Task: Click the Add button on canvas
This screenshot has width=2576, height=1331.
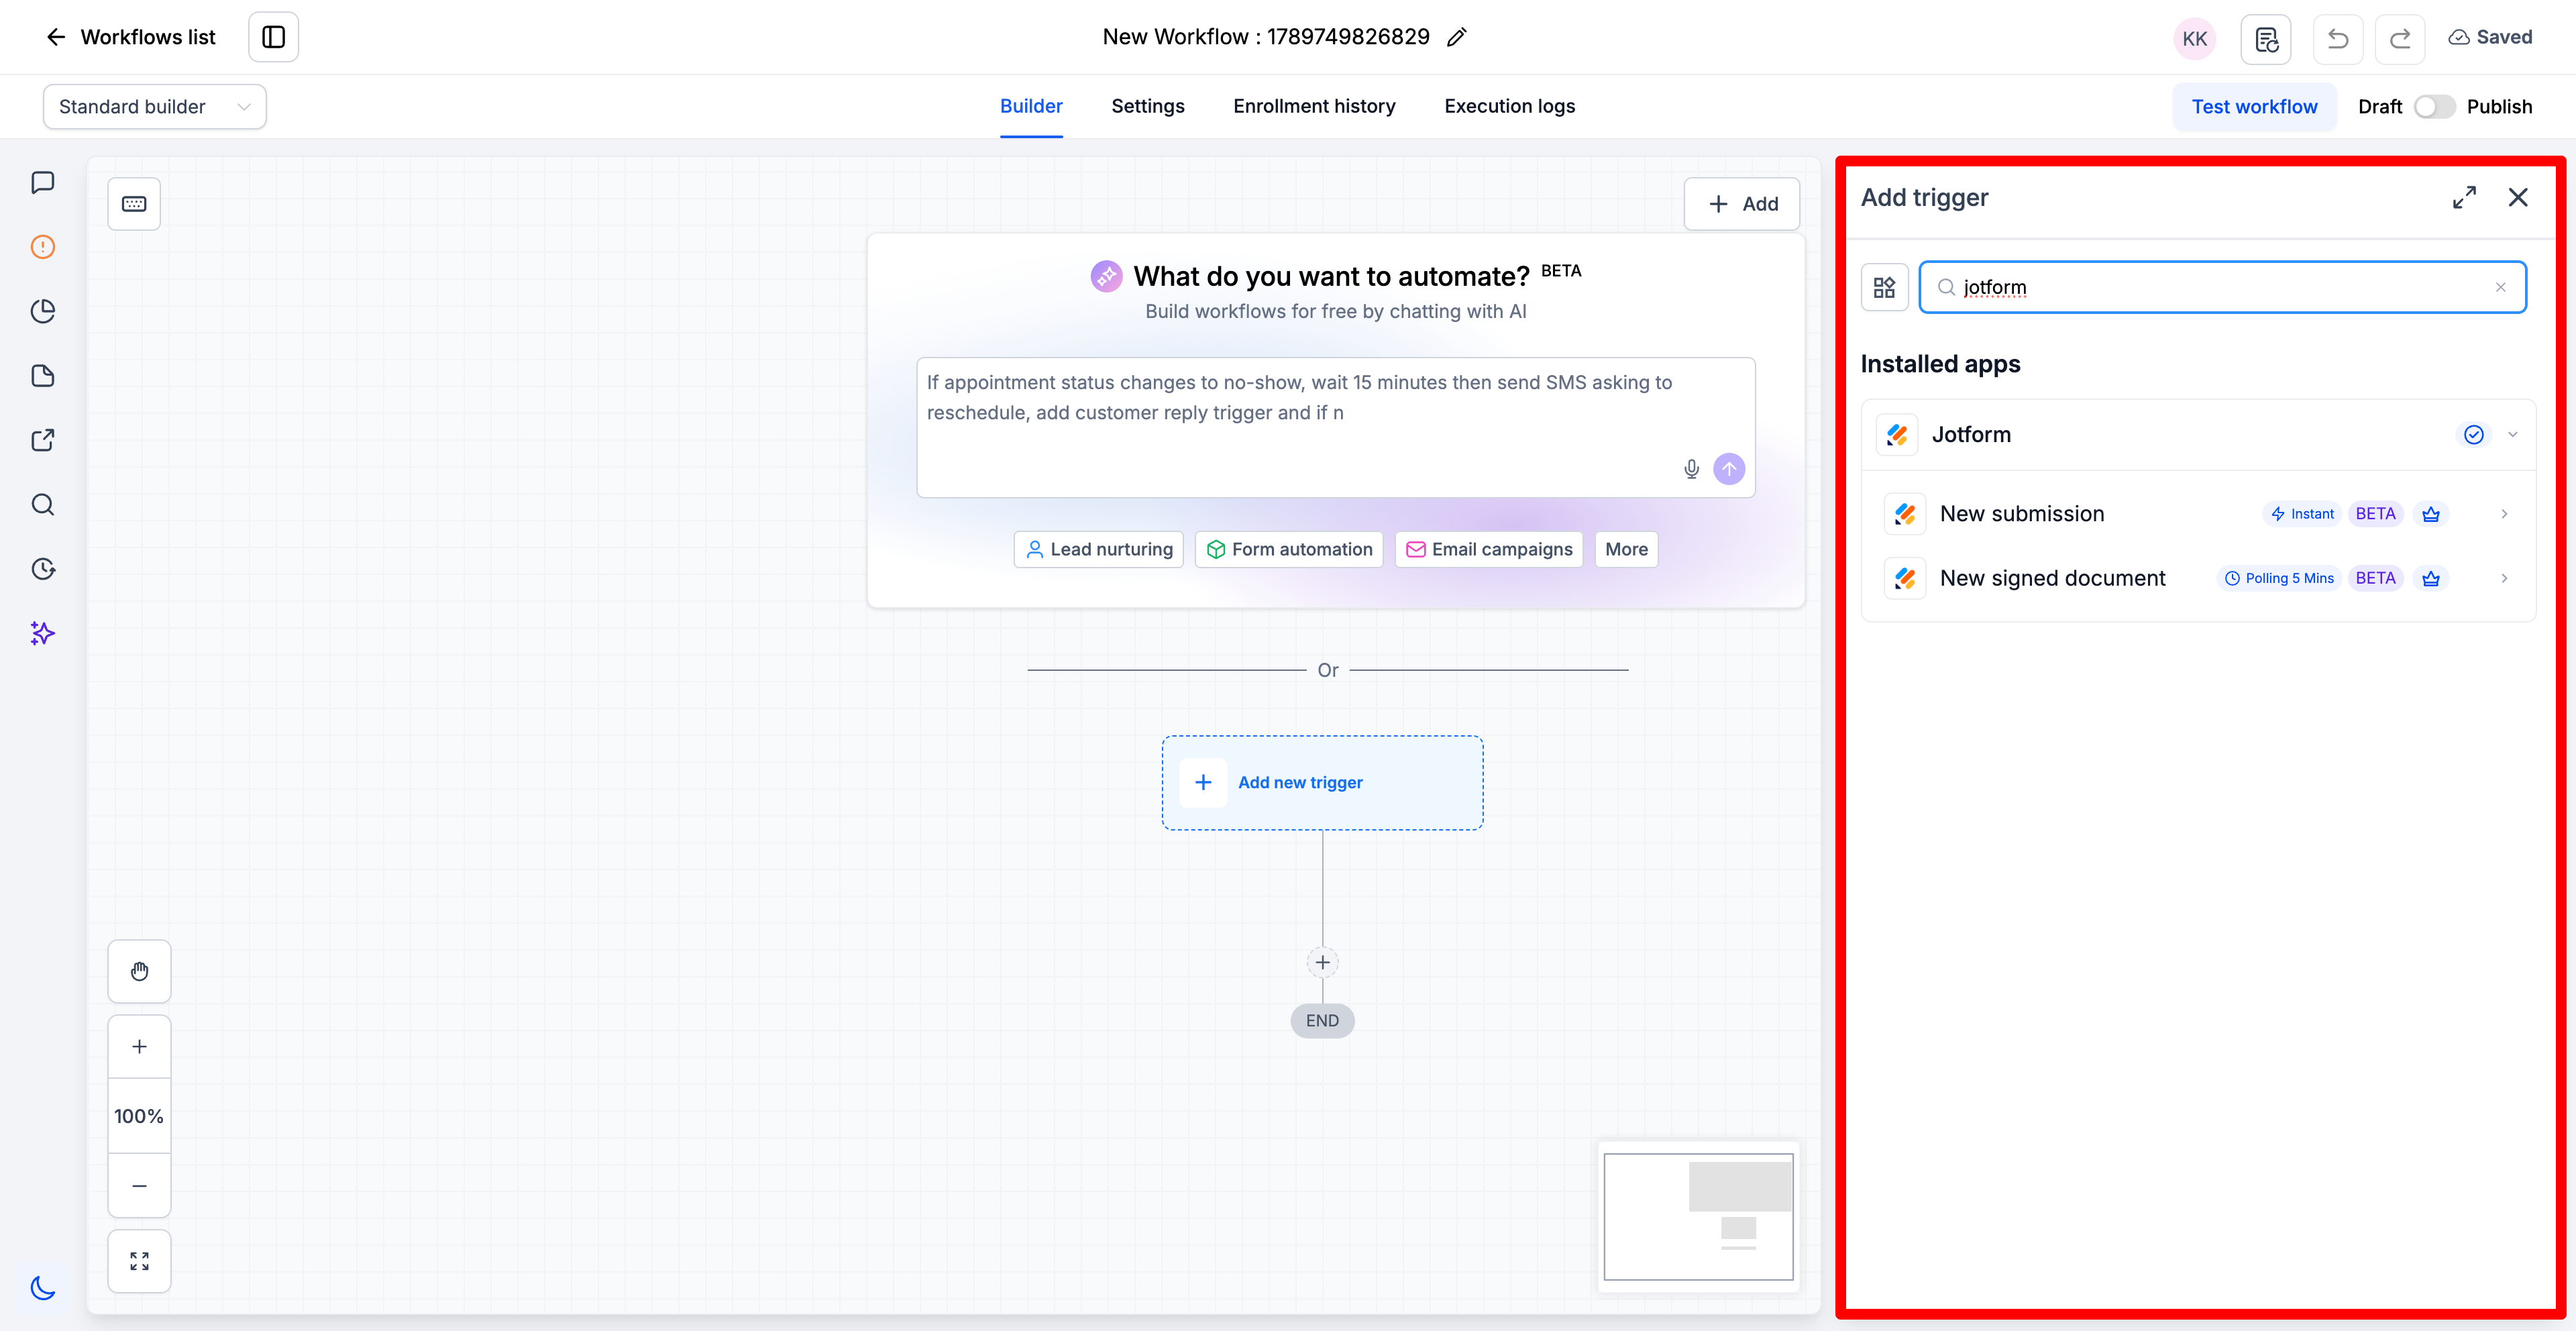Action: pos(1742,204)
